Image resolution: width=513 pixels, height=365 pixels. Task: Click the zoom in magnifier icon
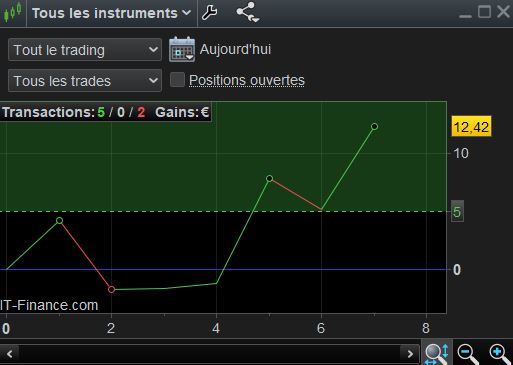coord(499,353)
